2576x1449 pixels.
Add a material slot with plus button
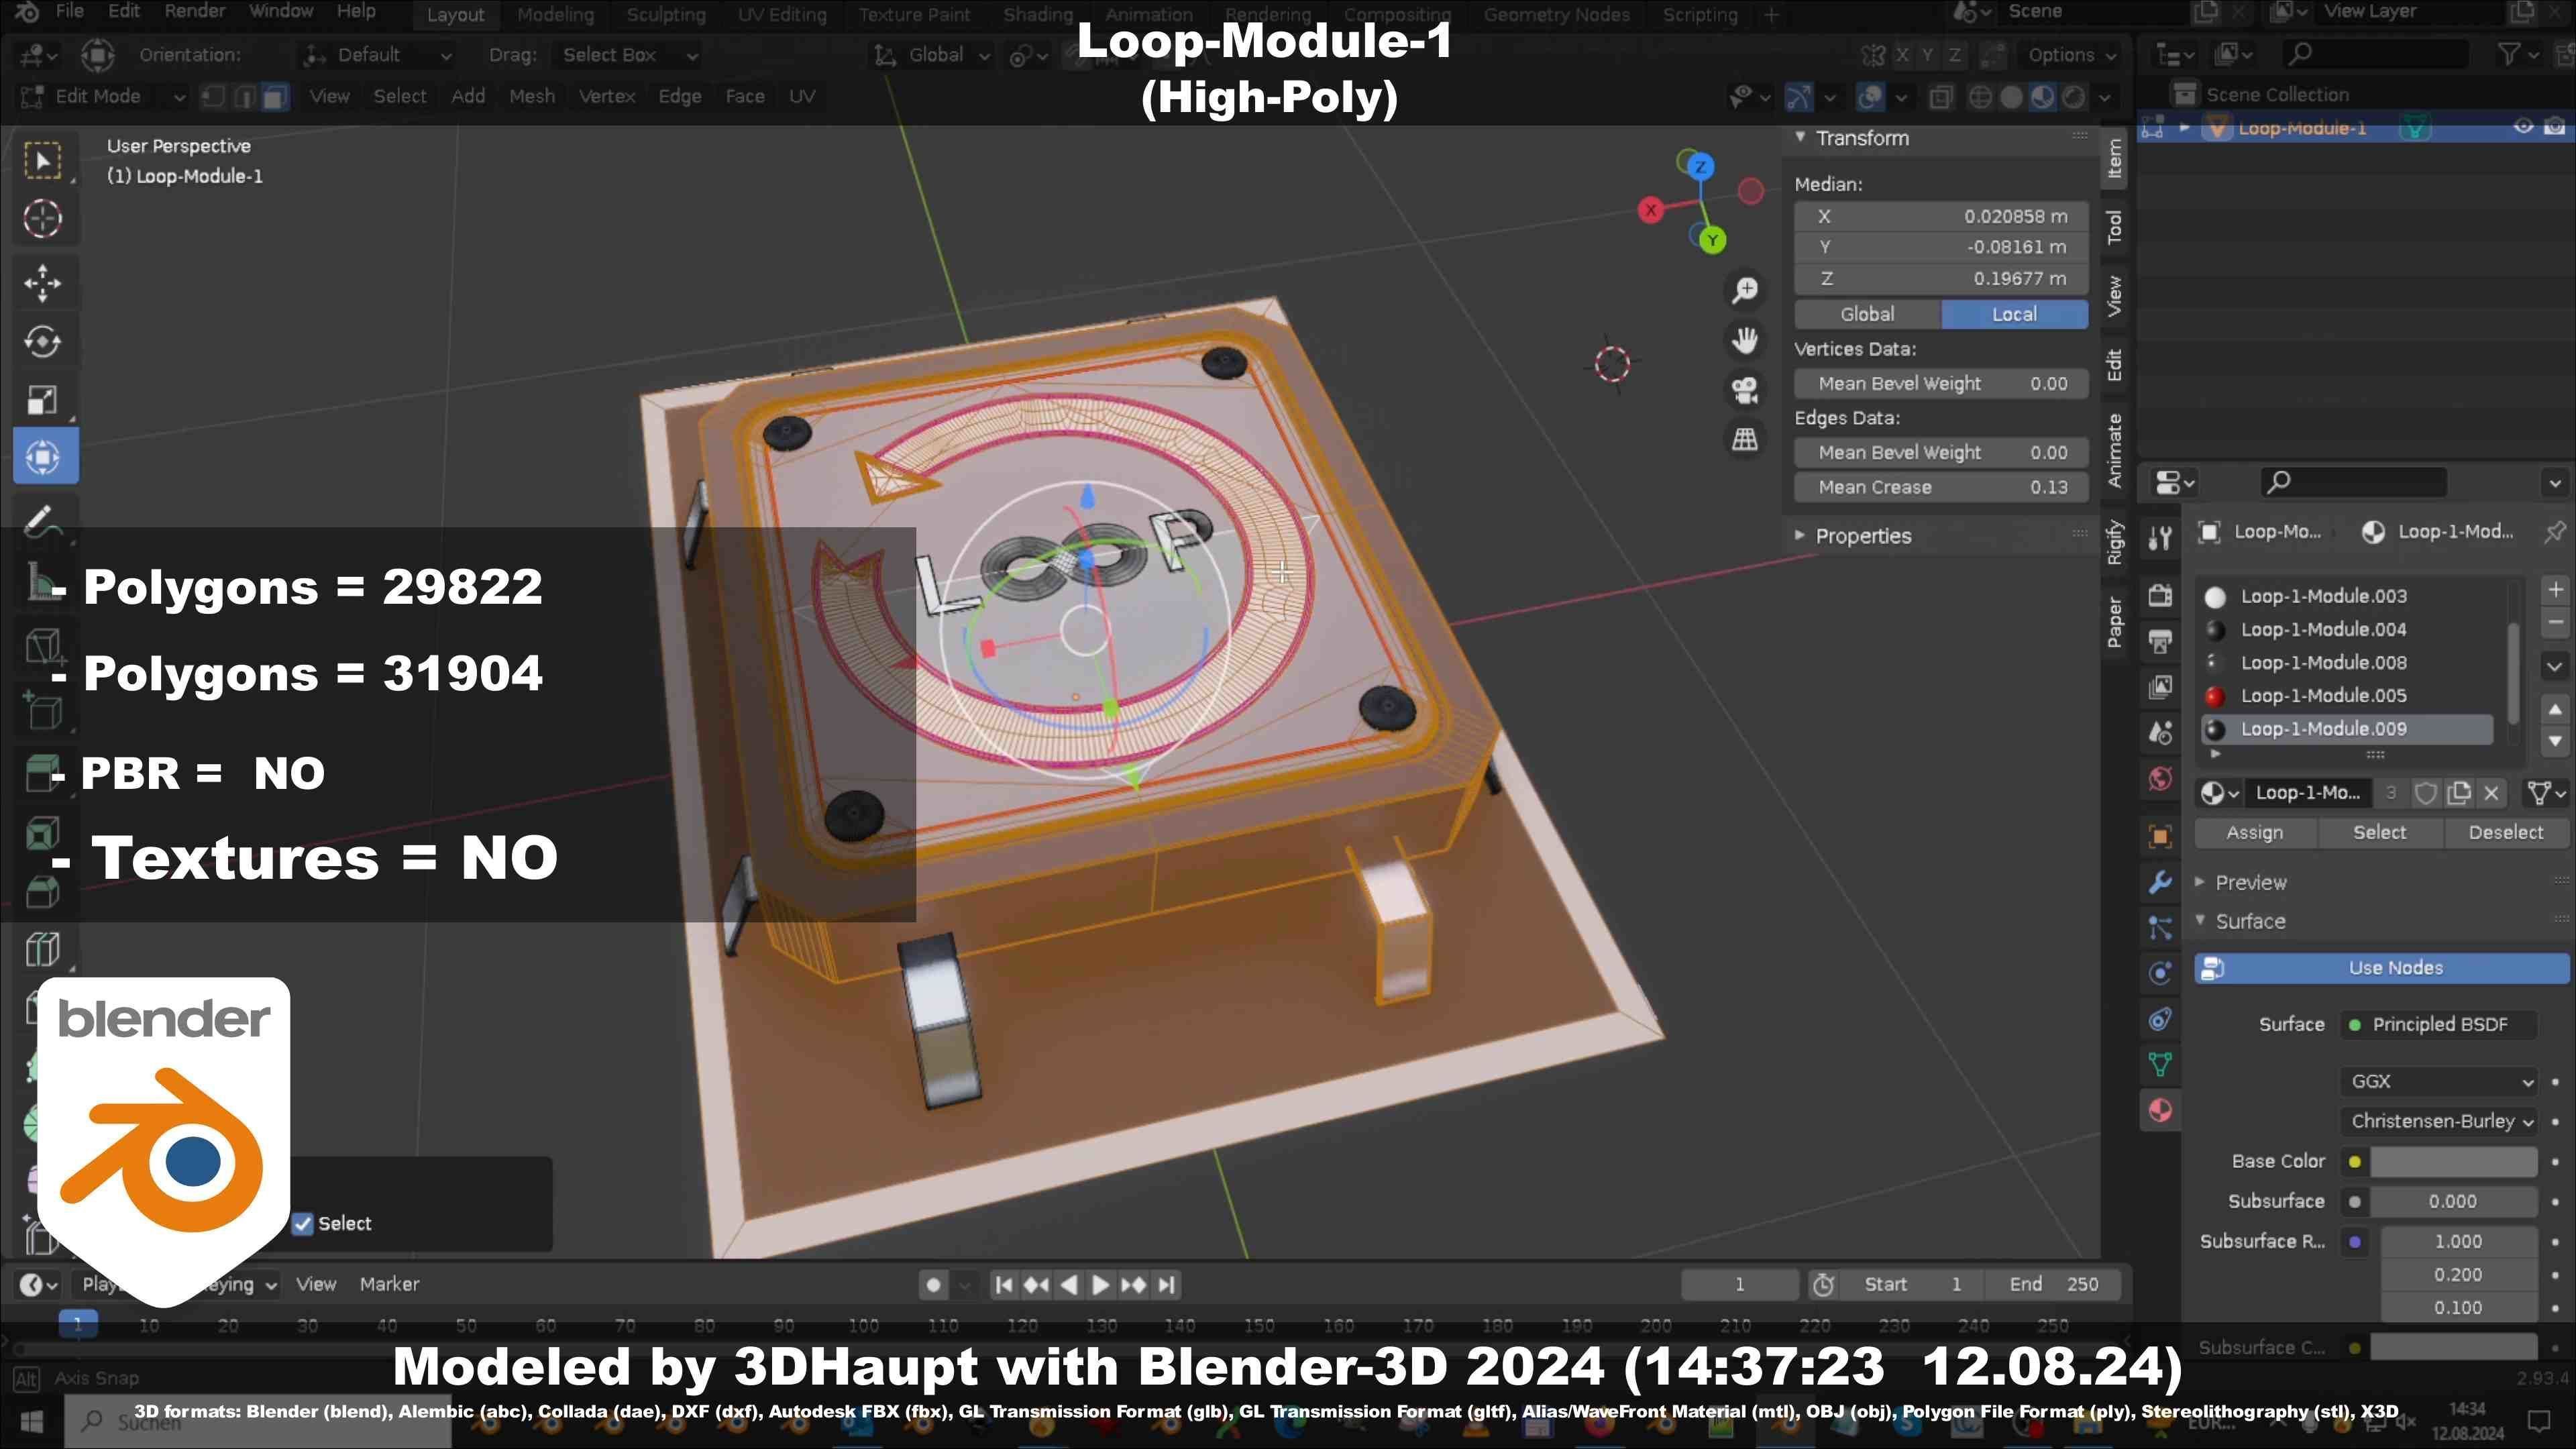[x=2556, y=590]
